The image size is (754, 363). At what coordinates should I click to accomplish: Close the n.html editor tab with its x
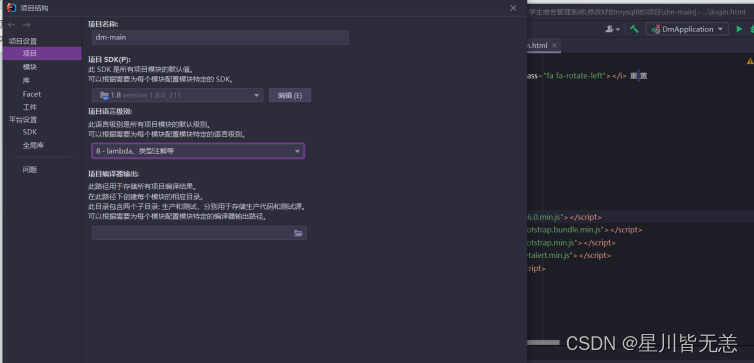click(x=554, y=45)
